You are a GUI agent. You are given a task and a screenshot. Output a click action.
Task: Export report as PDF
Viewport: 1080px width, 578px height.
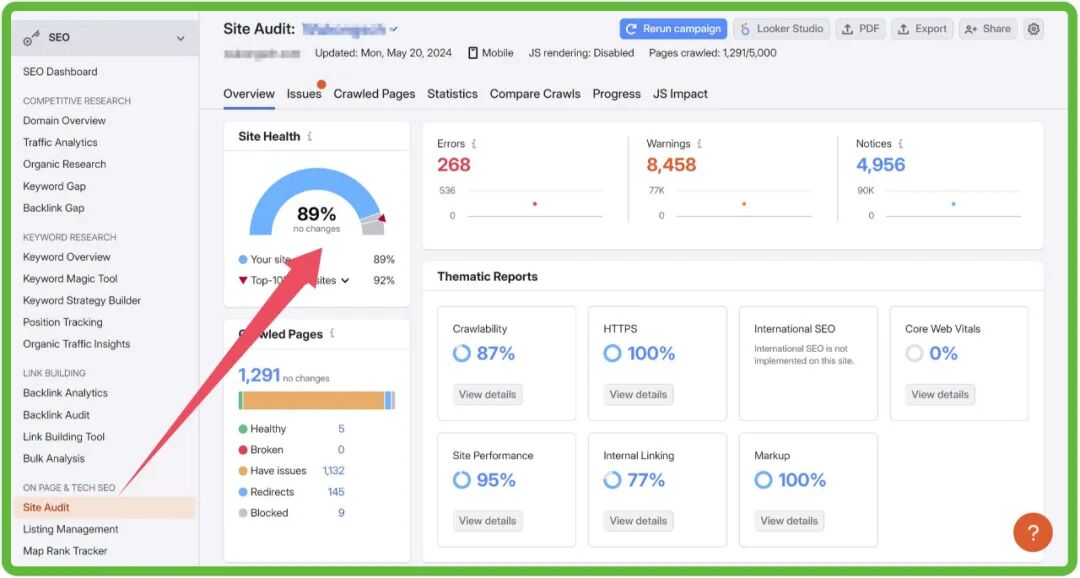coord(860,29)
